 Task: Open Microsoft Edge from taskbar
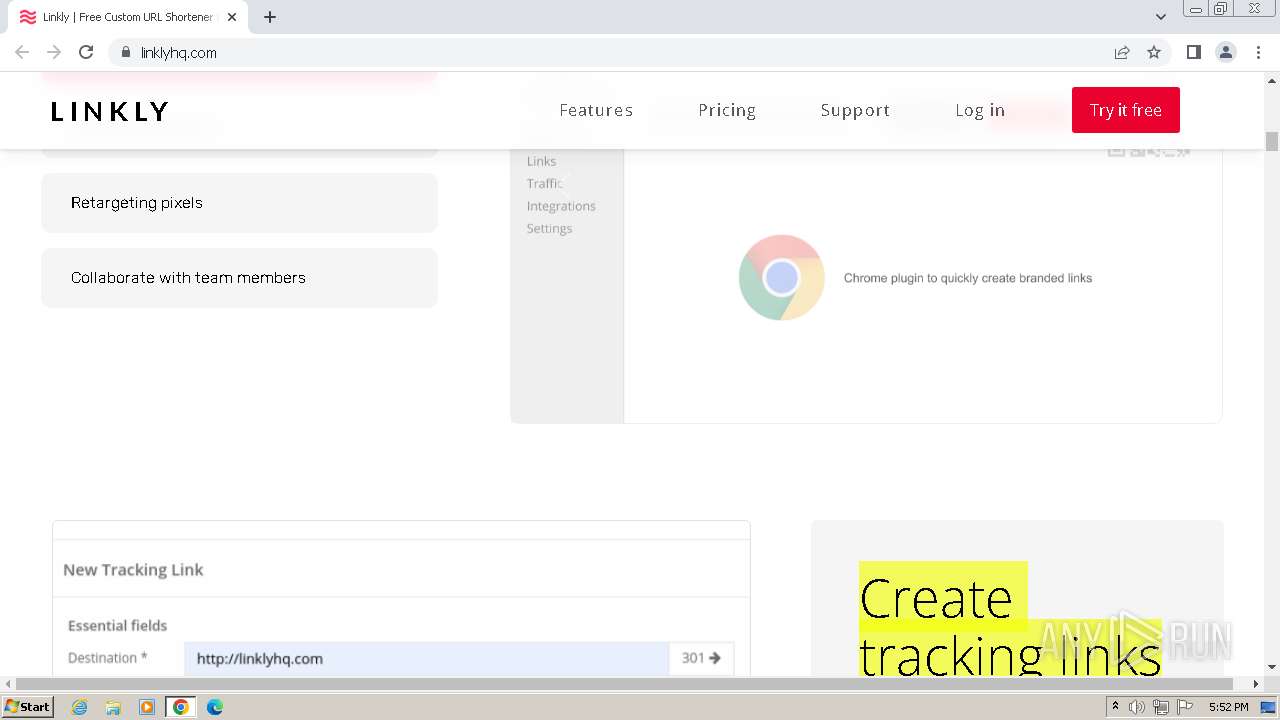215,707
